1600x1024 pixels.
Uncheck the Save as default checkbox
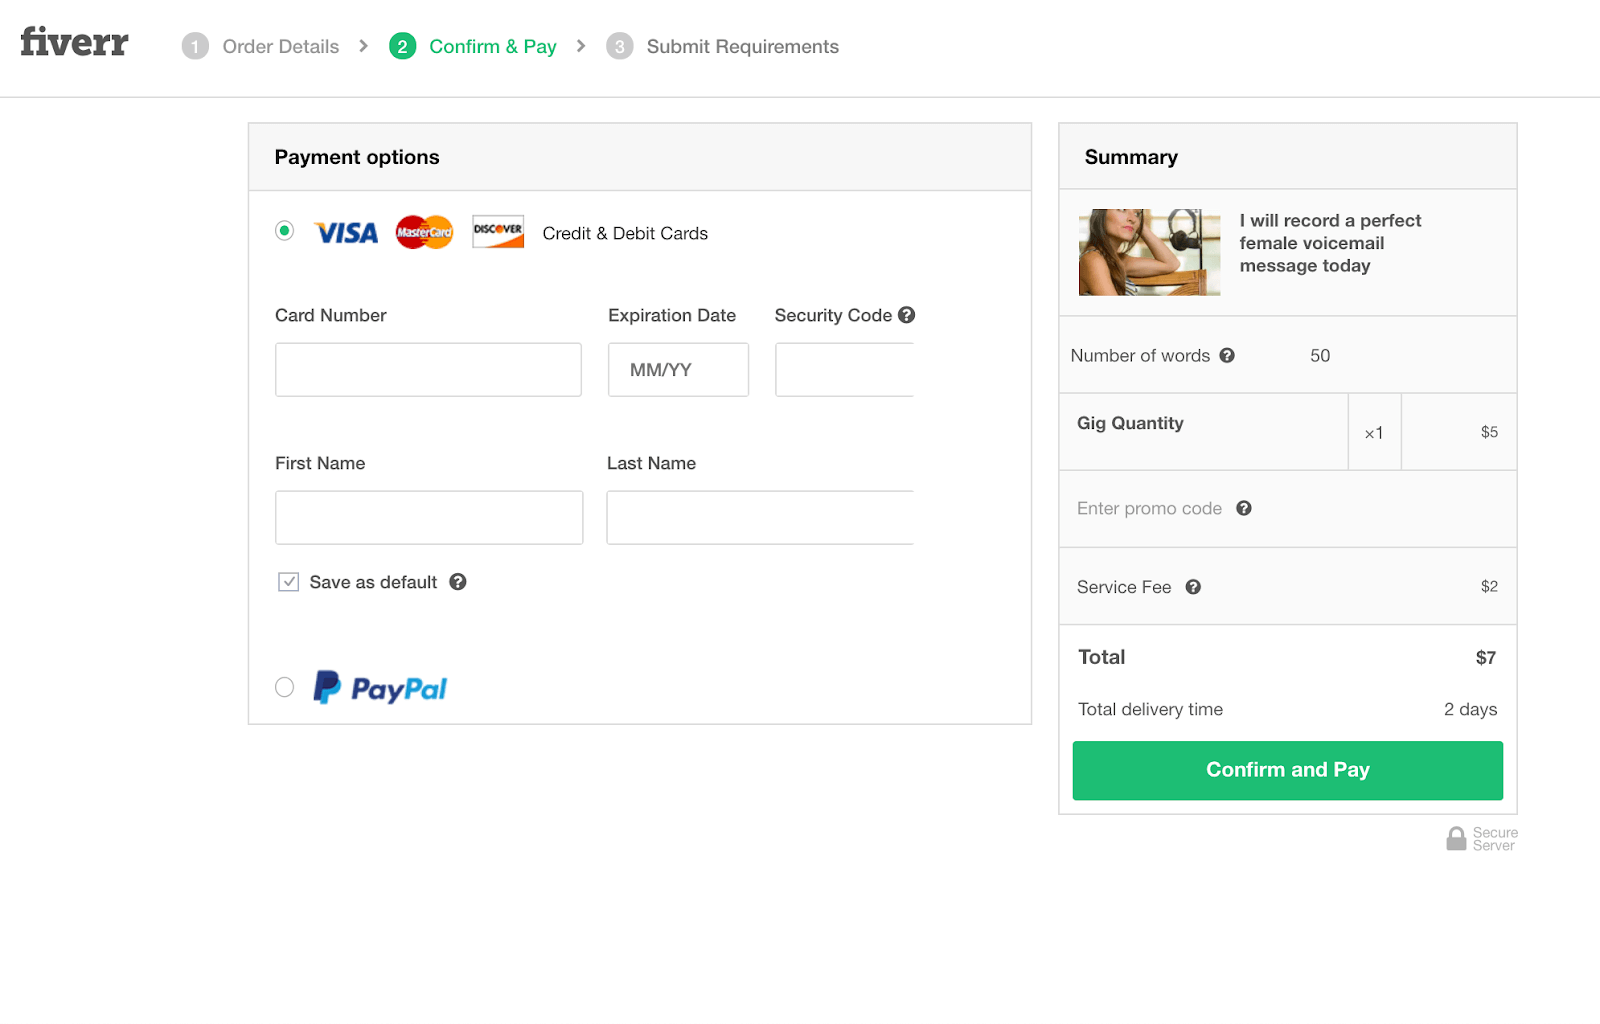[x=288, y=581]
